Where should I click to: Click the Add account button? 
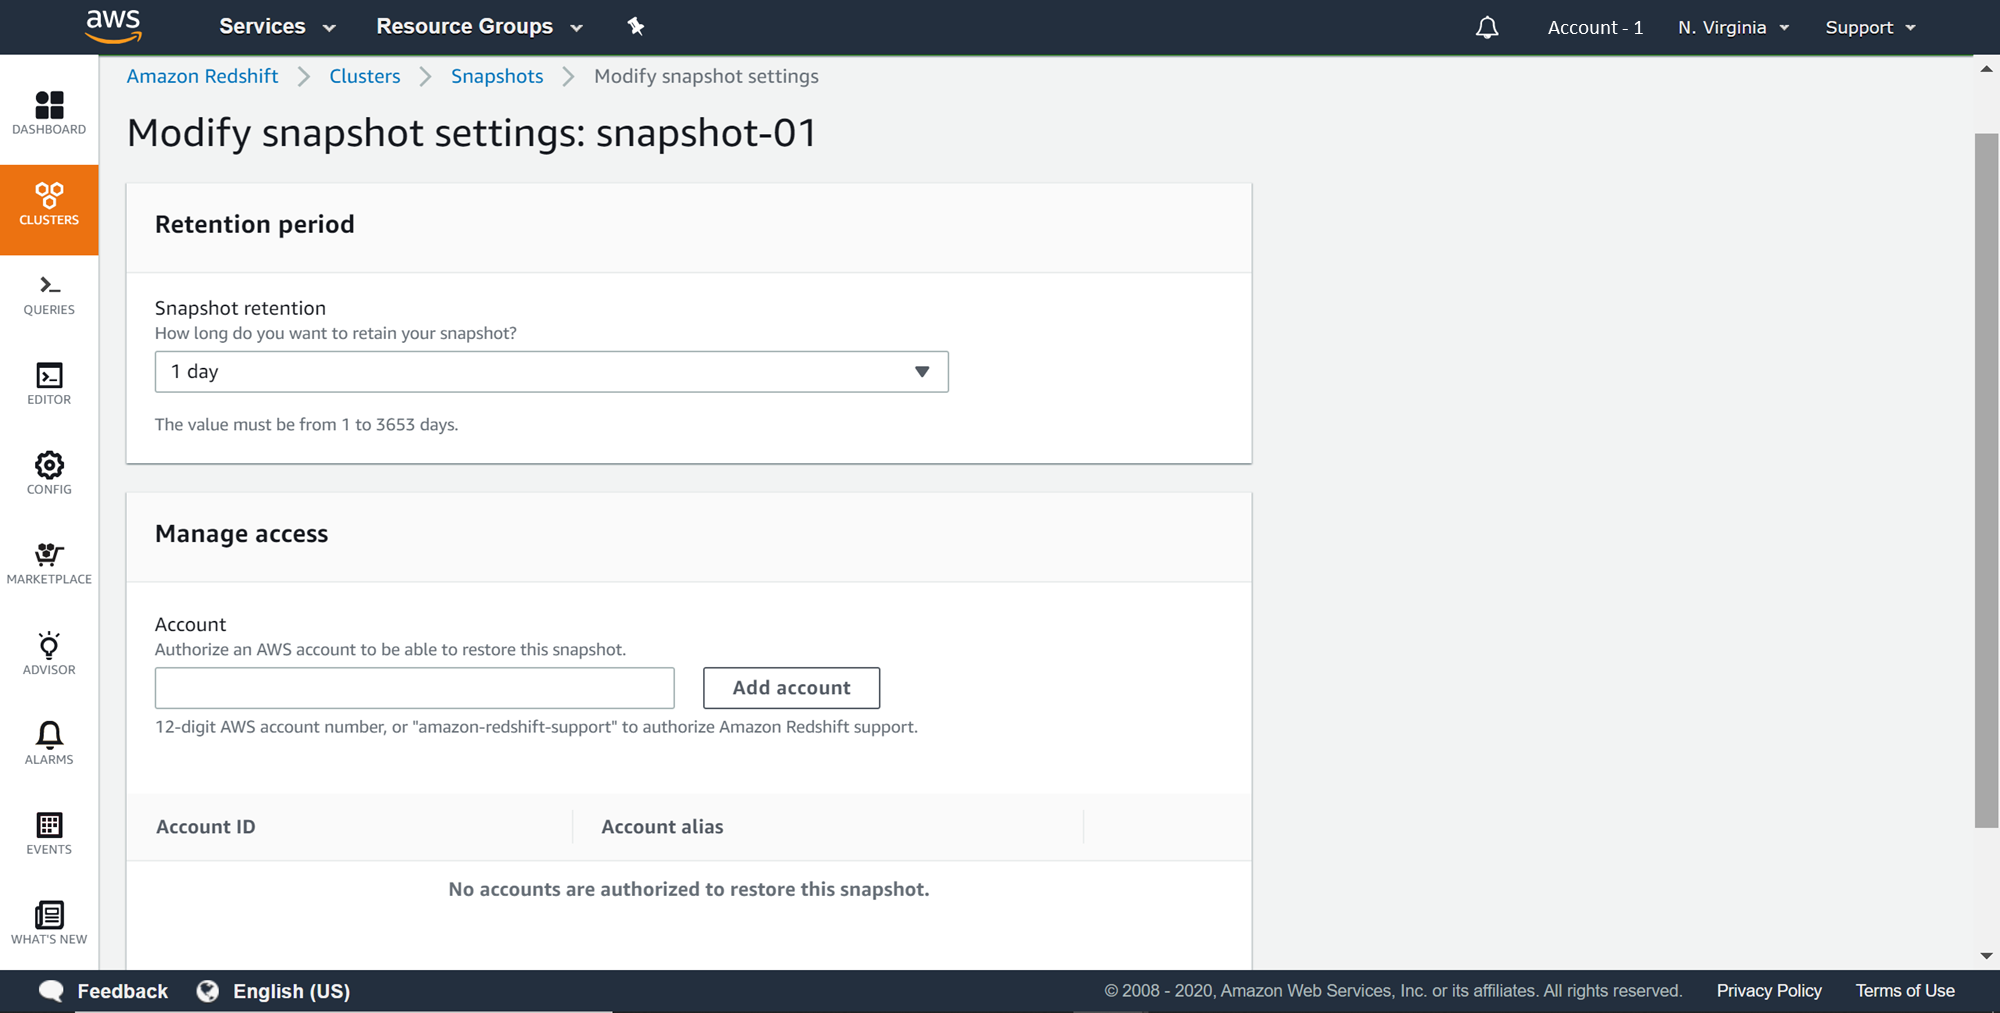[791, 688]
